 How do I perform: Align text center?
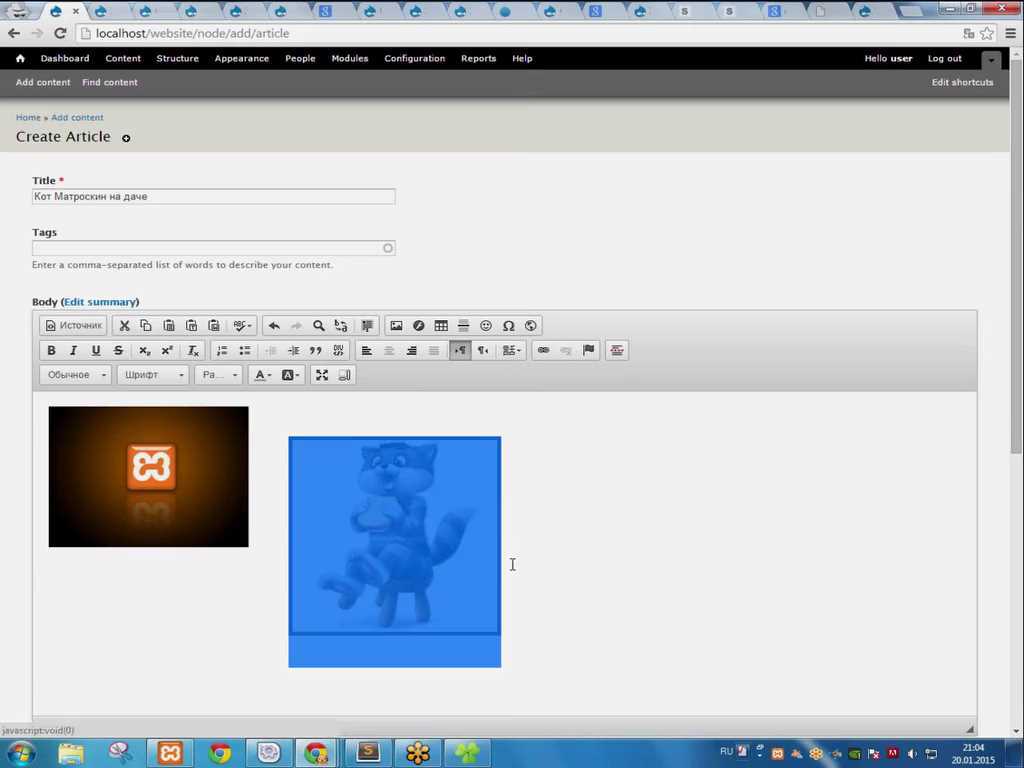(x=389, y=350)
